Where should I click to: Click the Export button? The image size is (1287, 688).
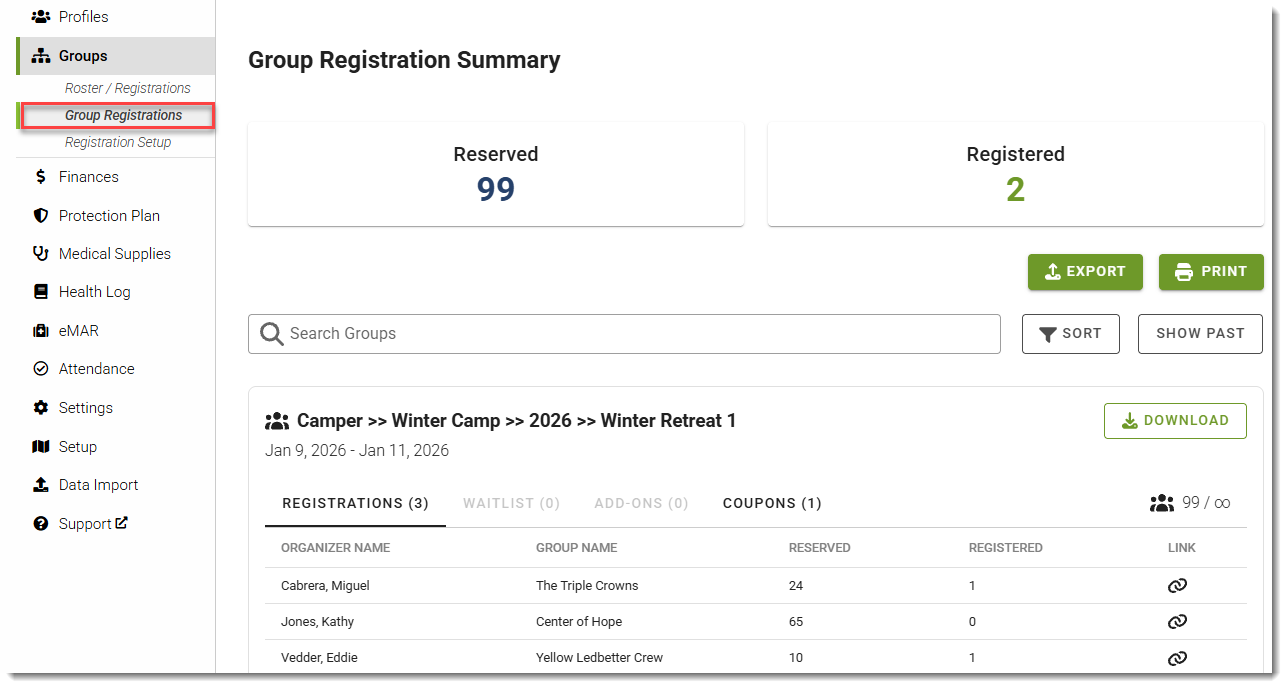pos(1085,272)
